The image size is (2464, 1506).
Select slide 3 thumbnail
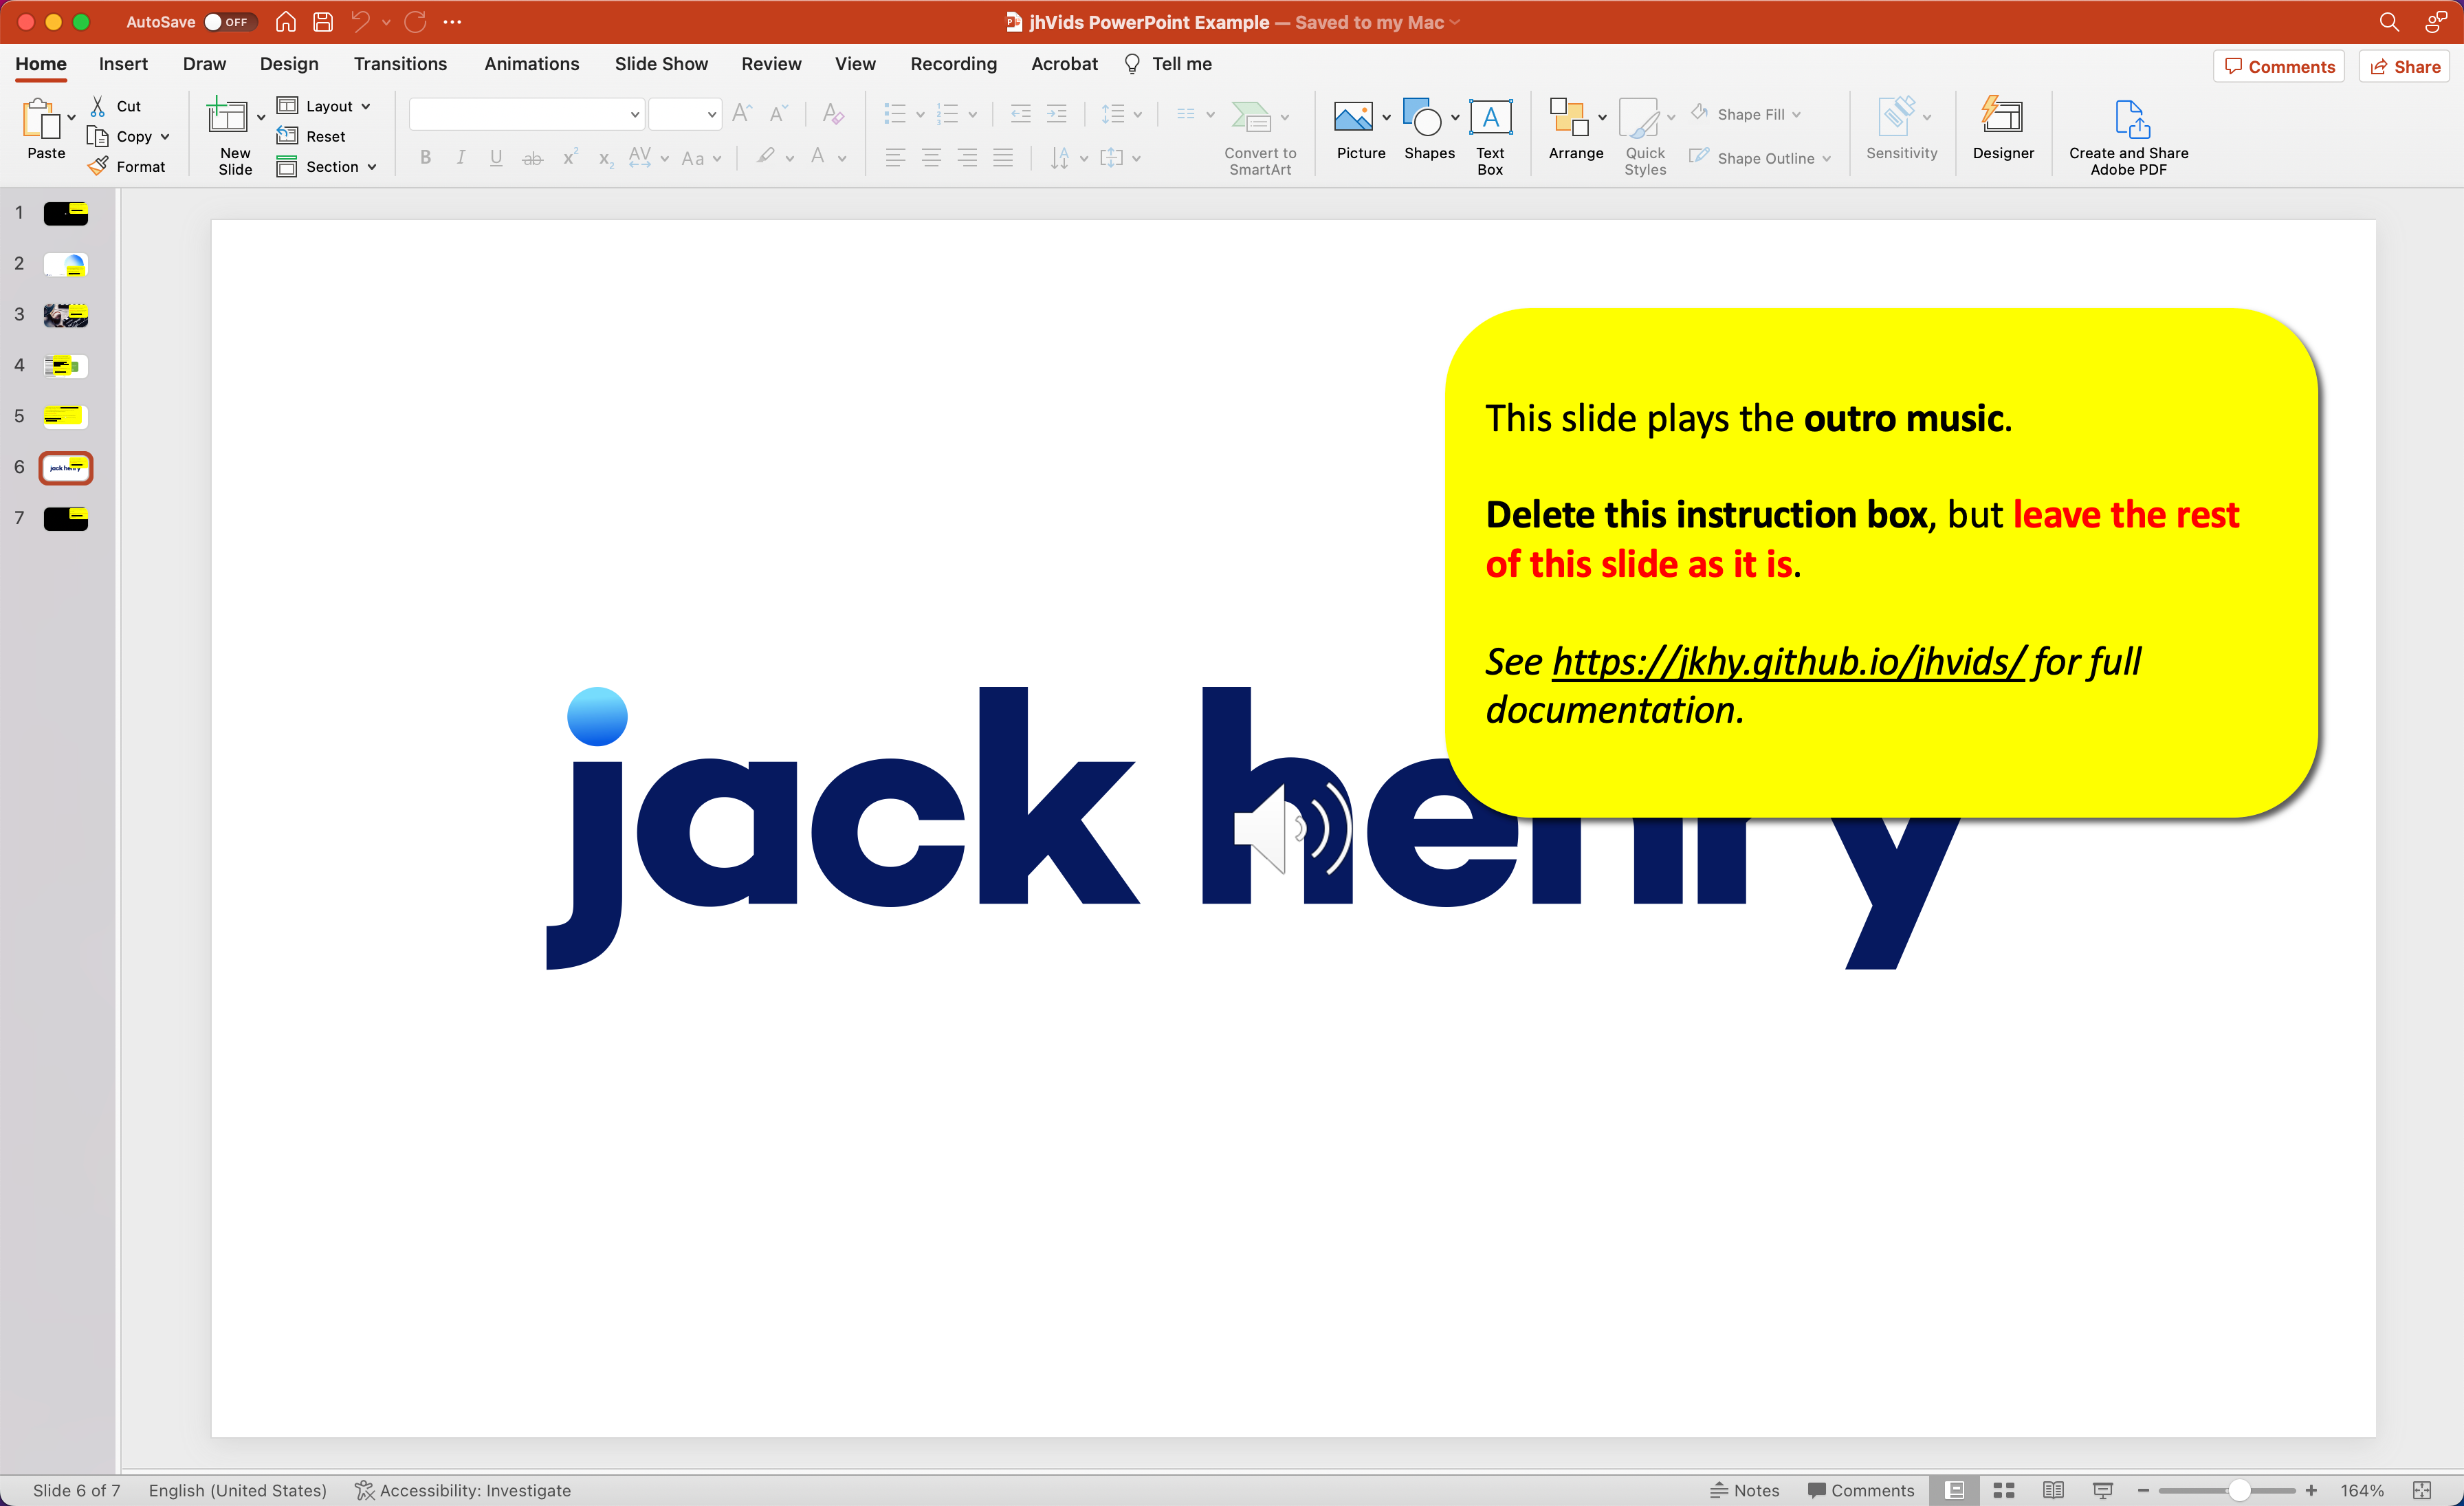click(x=66, y=315)
